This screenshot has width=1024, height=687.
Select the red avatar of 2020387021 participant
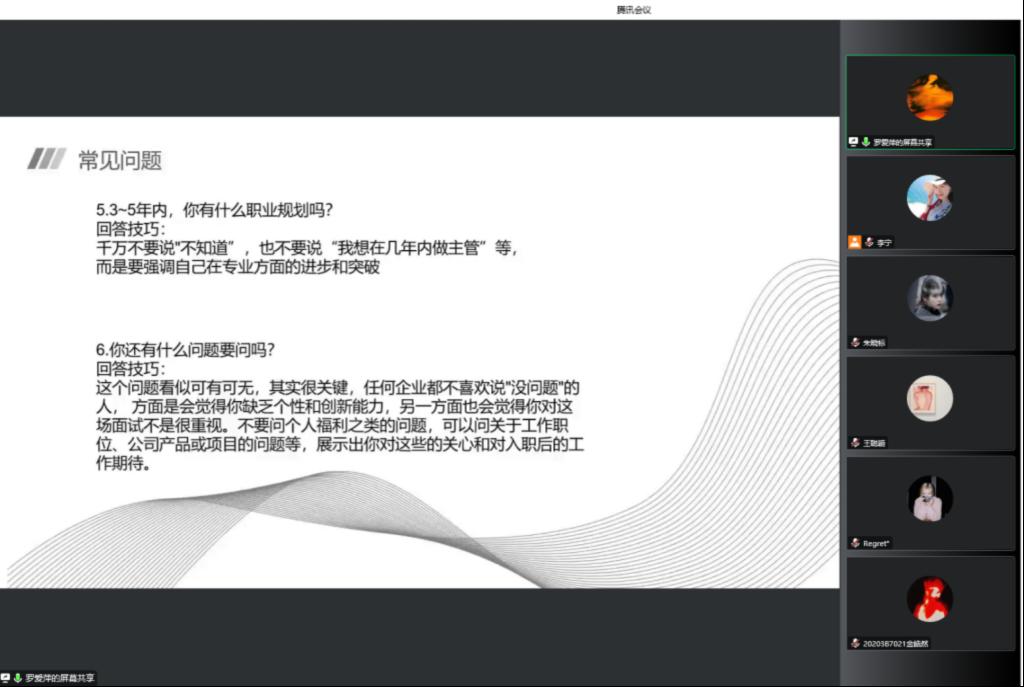pyautogui.click(x=929, y=598)
